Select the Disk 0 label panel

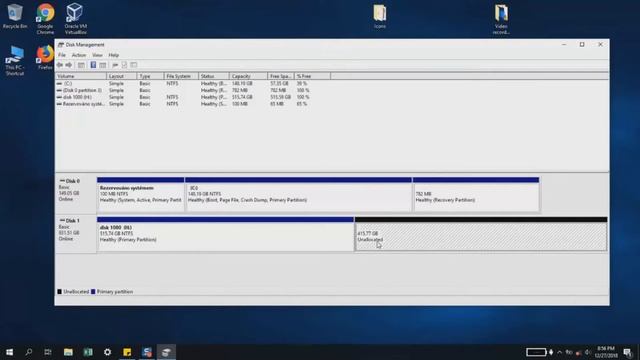coord(76,194)
